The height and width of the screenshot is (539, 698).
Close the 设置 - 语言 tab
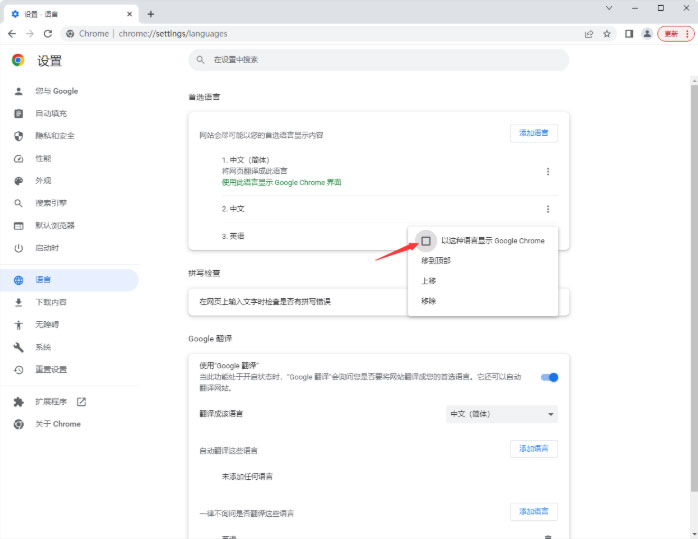pos(130,14)
